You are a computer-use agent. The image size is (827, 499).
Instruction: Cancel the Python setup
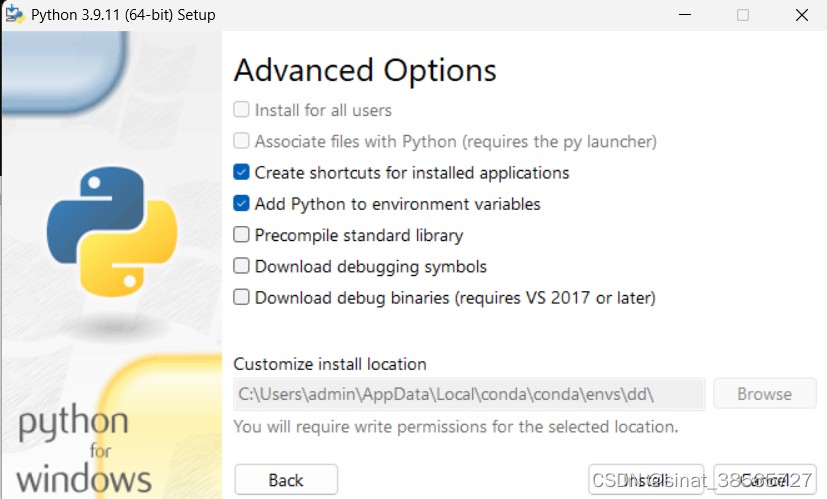pyautogui.click(x=763, y=480)
